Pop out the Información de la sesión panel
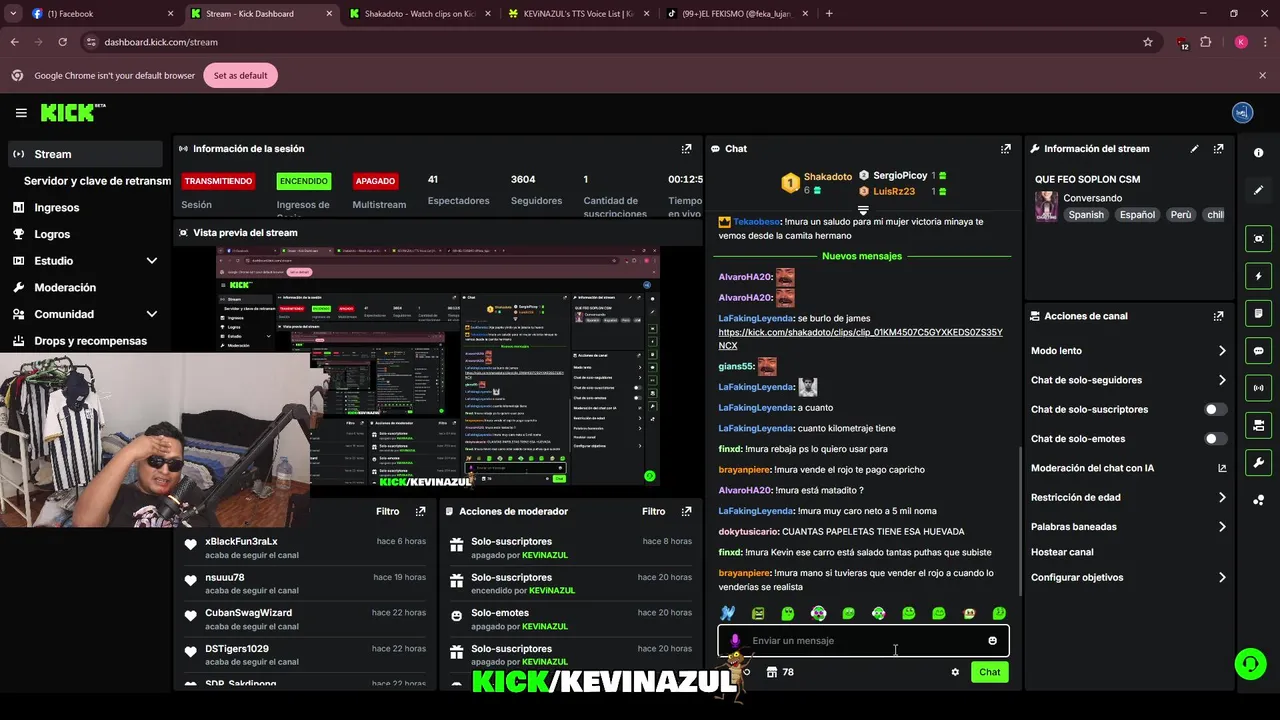Viewport: 1280px width, 720px height. pyautogui.click(x=686, y=149)
